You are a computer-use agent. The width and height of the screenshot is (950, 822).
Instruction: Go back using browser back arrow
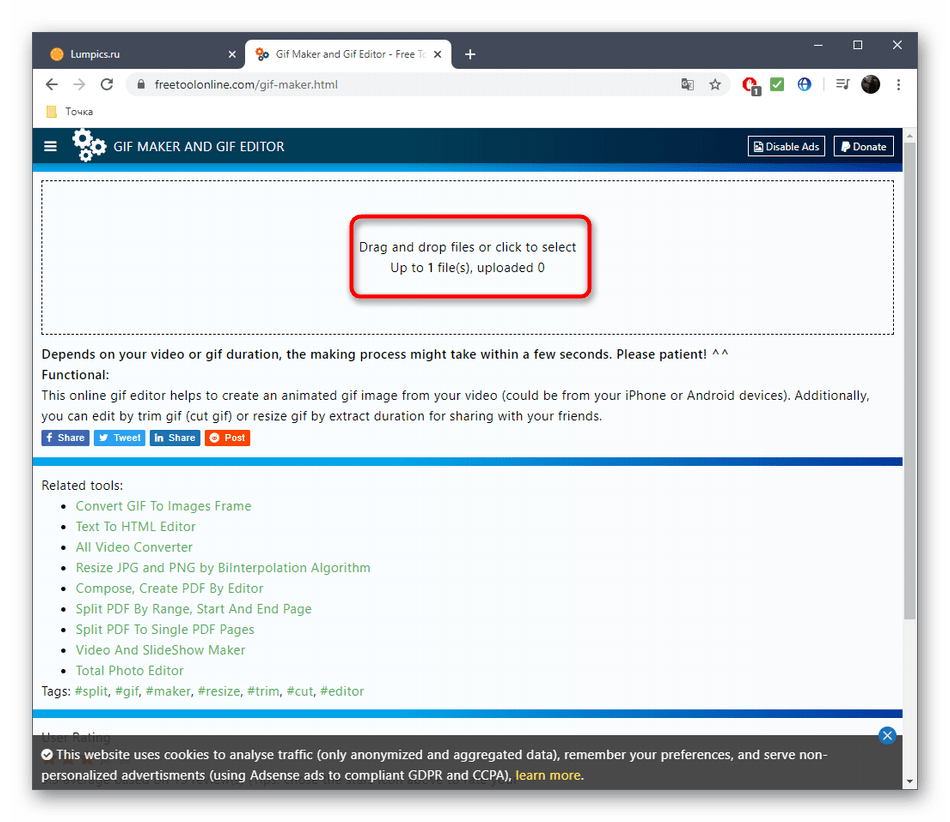52,85
